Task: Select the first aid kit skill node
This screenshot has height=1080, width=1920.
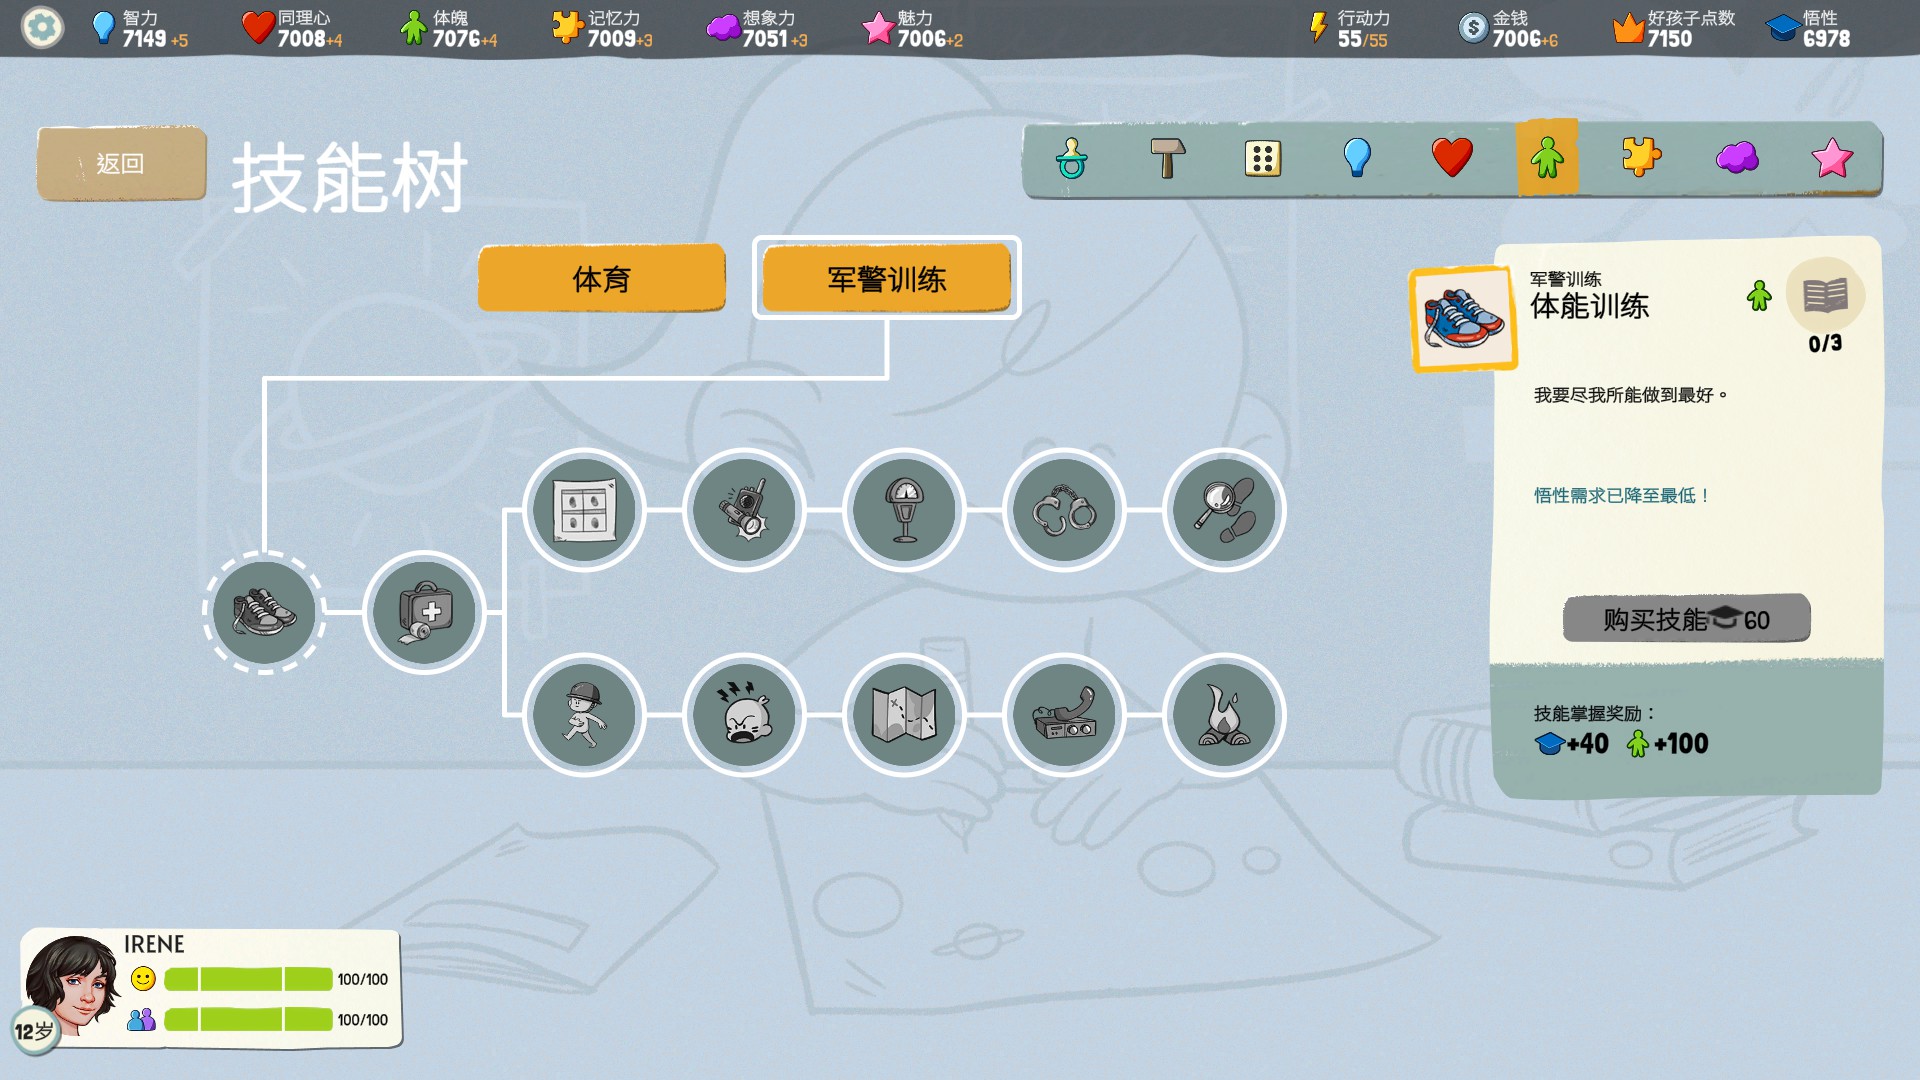Action: (424, 612)
